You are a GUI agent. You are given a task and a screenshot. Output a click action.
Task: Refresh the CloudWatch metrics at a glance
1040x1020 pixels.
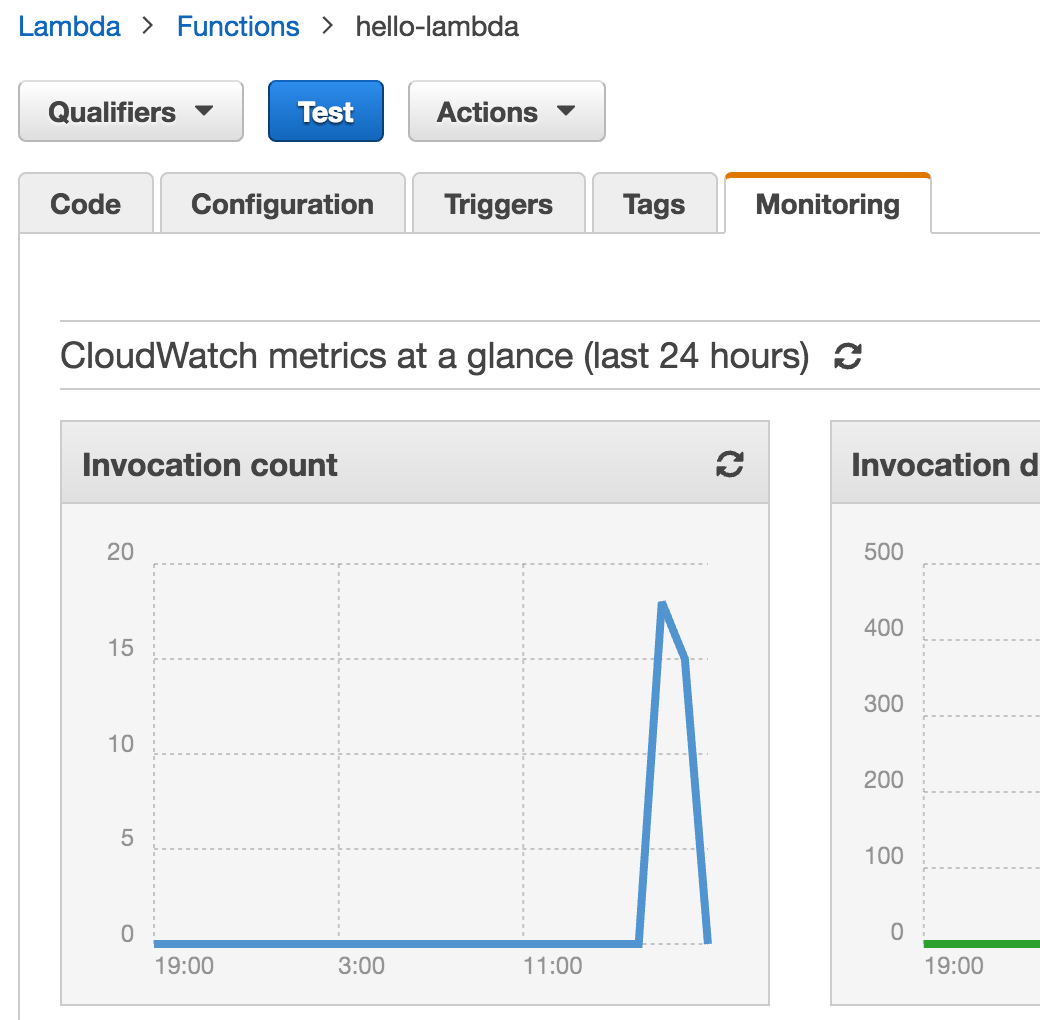coord(848,356)
